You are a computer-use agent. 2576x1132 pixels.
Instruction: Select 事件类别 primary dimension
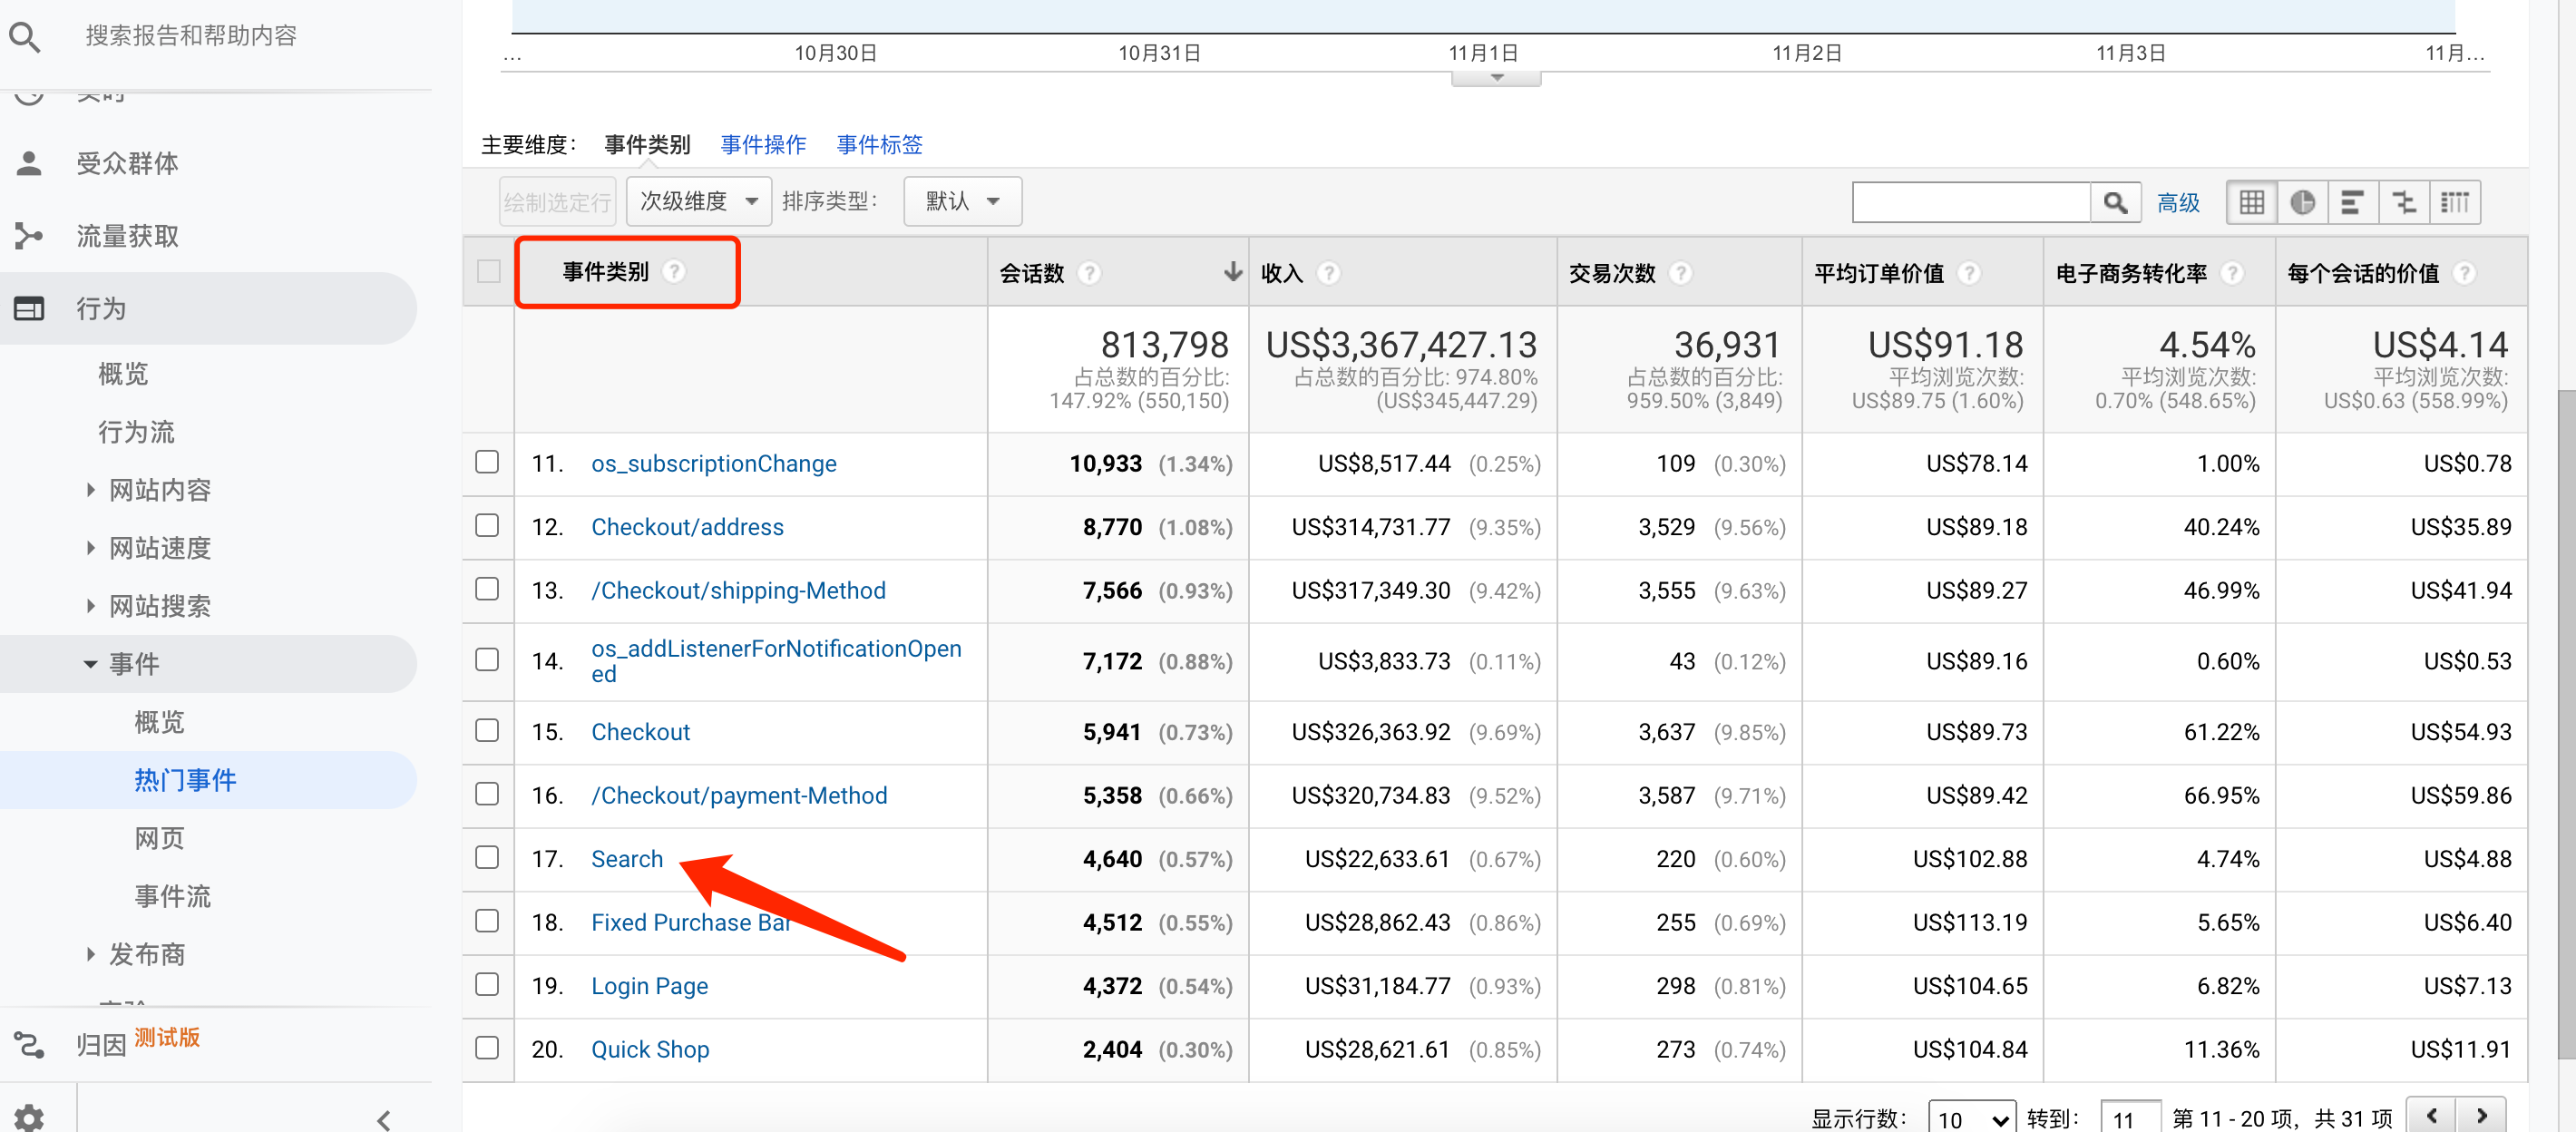tap(647, 146)
